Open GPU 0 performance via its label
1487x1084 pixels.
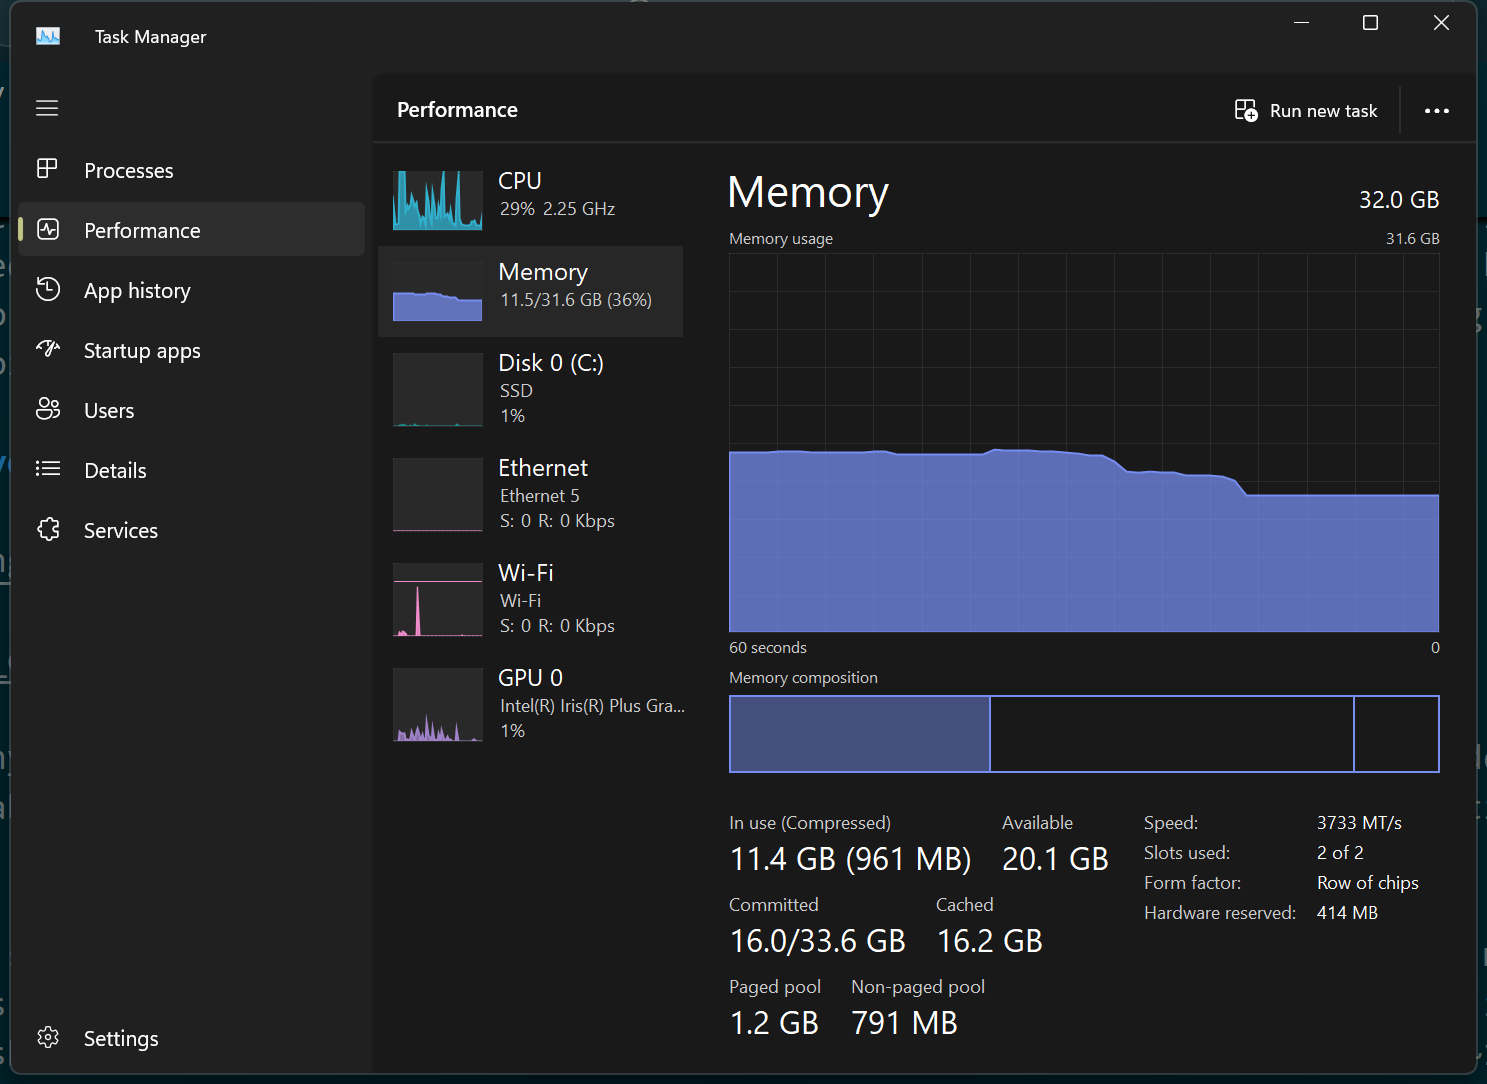(531, 678)
